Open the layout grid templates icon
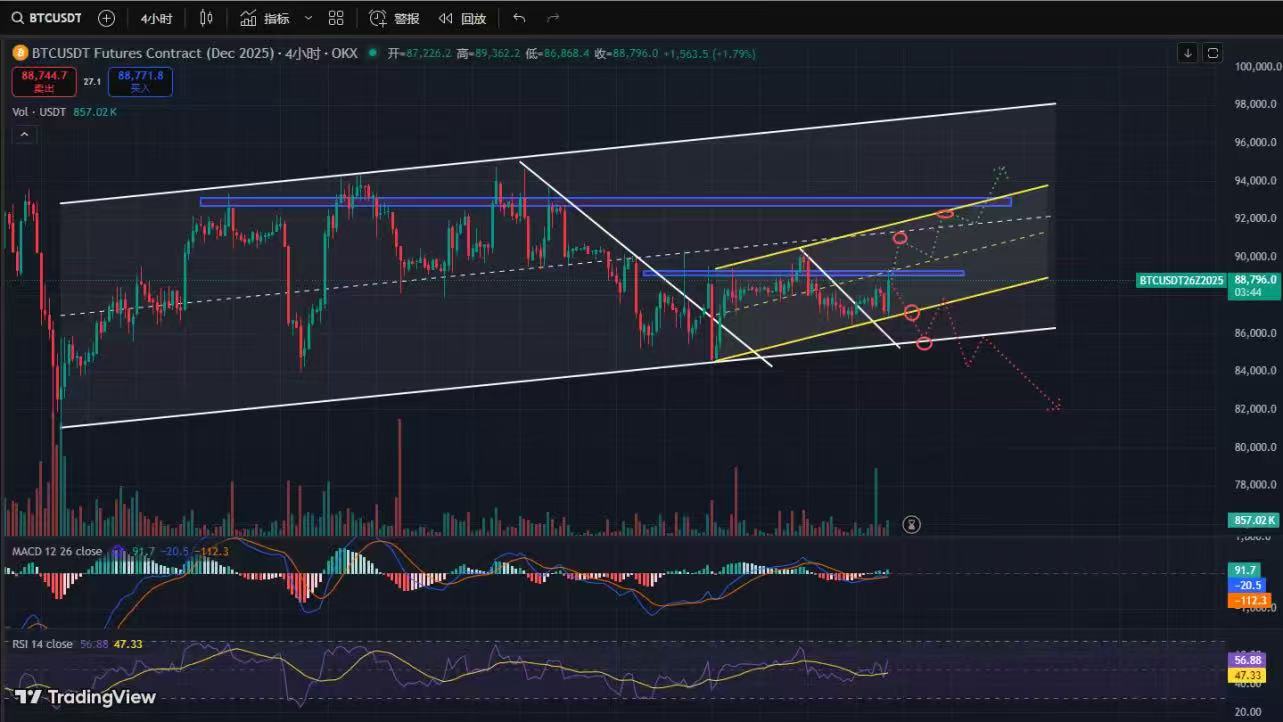 336,18
